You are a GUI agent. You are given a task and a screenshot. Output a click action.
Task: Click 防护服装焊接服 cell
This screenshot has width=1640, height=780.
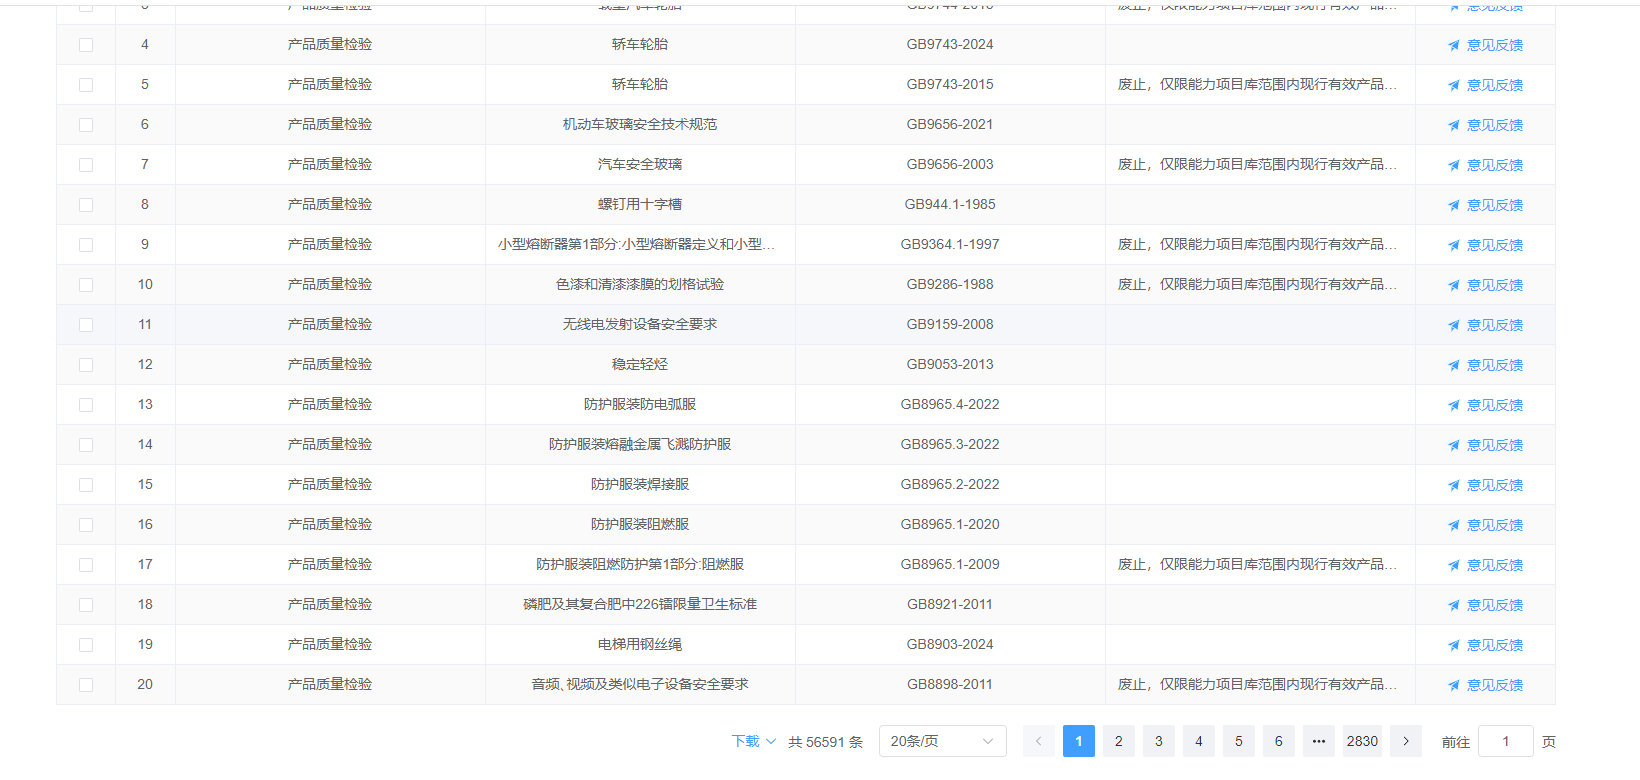[x=640, y=484]
